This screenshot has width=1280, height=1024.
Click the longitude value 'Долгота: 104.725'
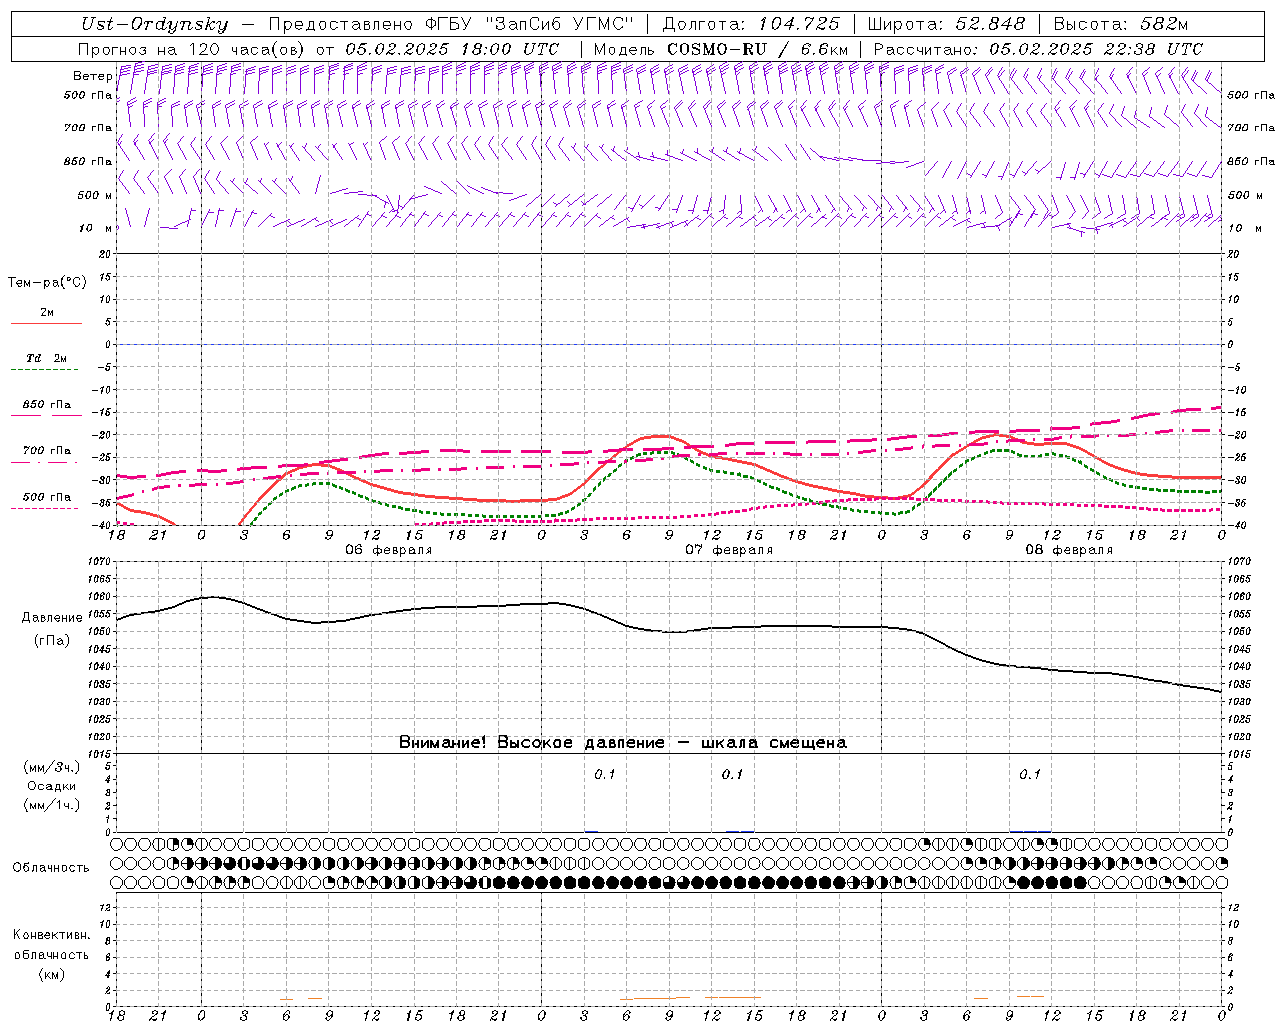click(x=751, y=24)
